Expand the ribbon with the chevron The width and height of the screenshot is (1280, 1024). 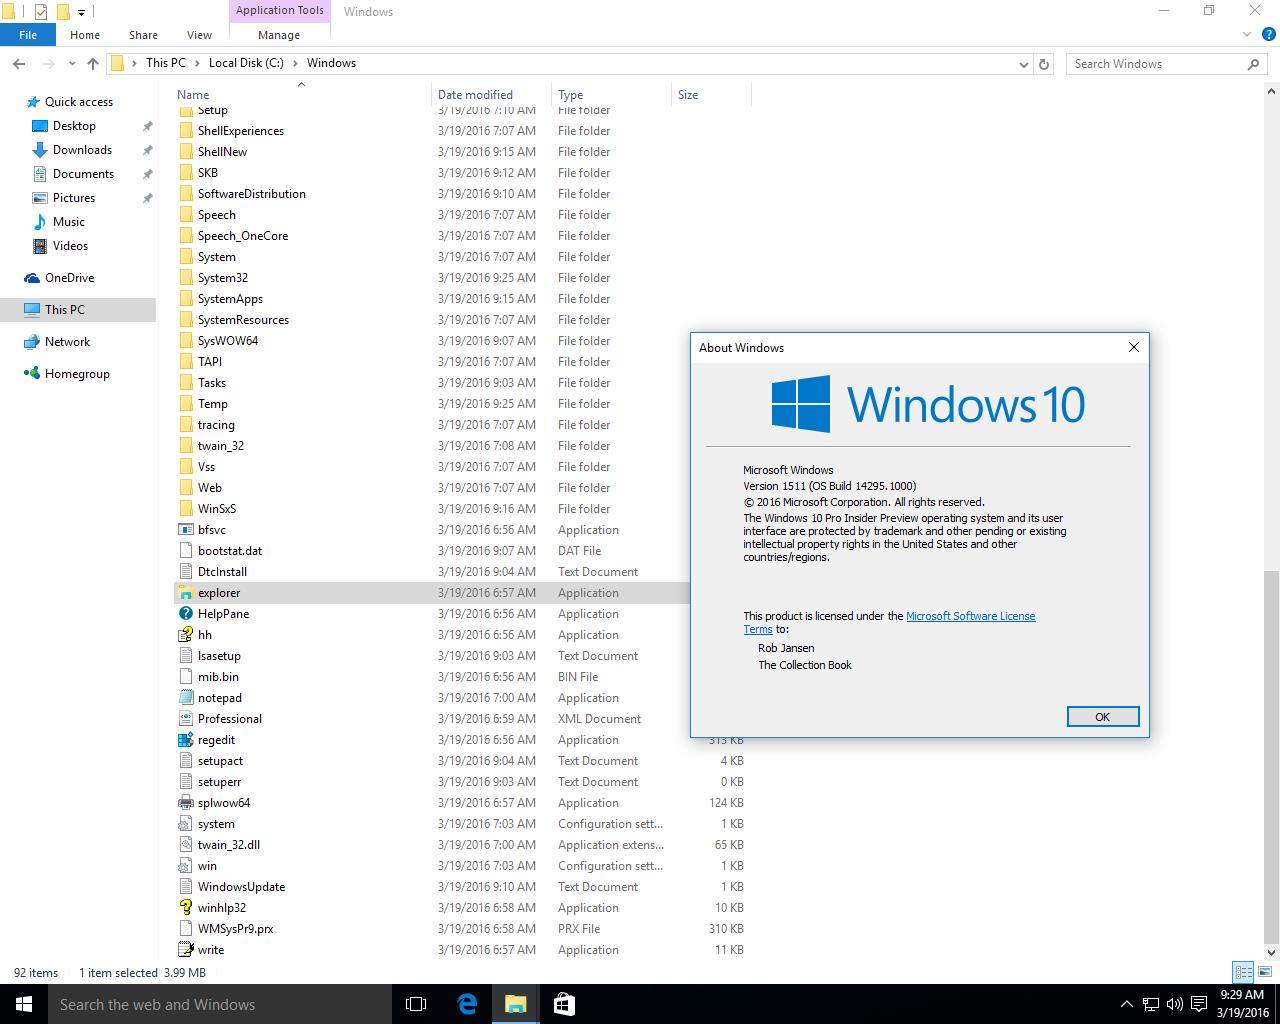(x=1247, y=34)
